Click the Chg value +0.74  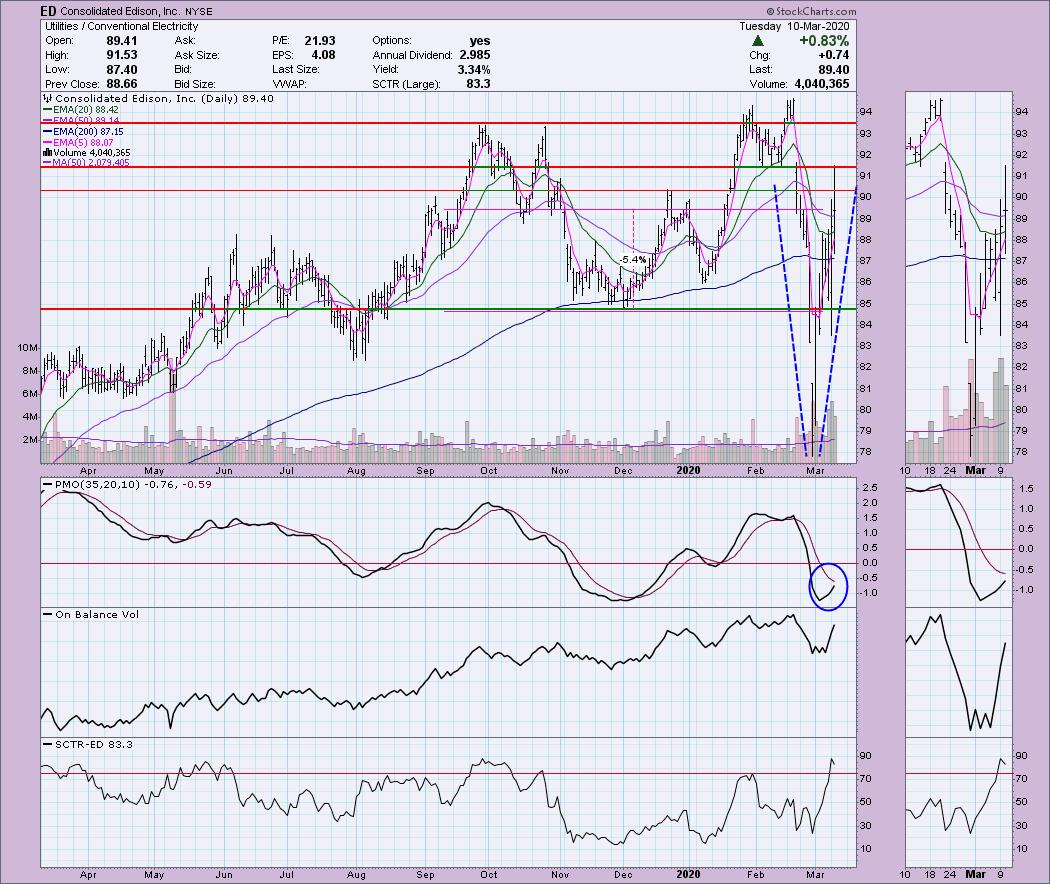coord(834,55)
